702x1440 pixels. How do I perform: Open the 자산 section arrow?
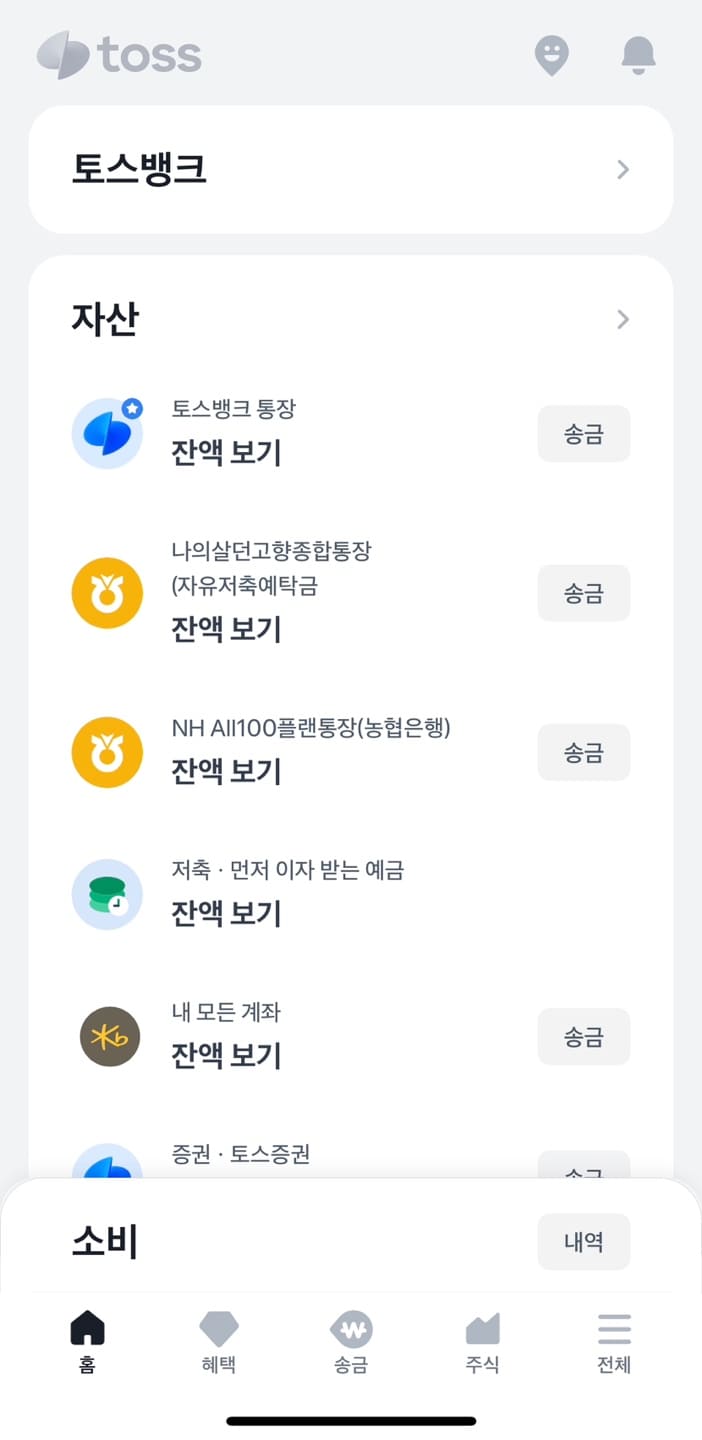point(622,319)
